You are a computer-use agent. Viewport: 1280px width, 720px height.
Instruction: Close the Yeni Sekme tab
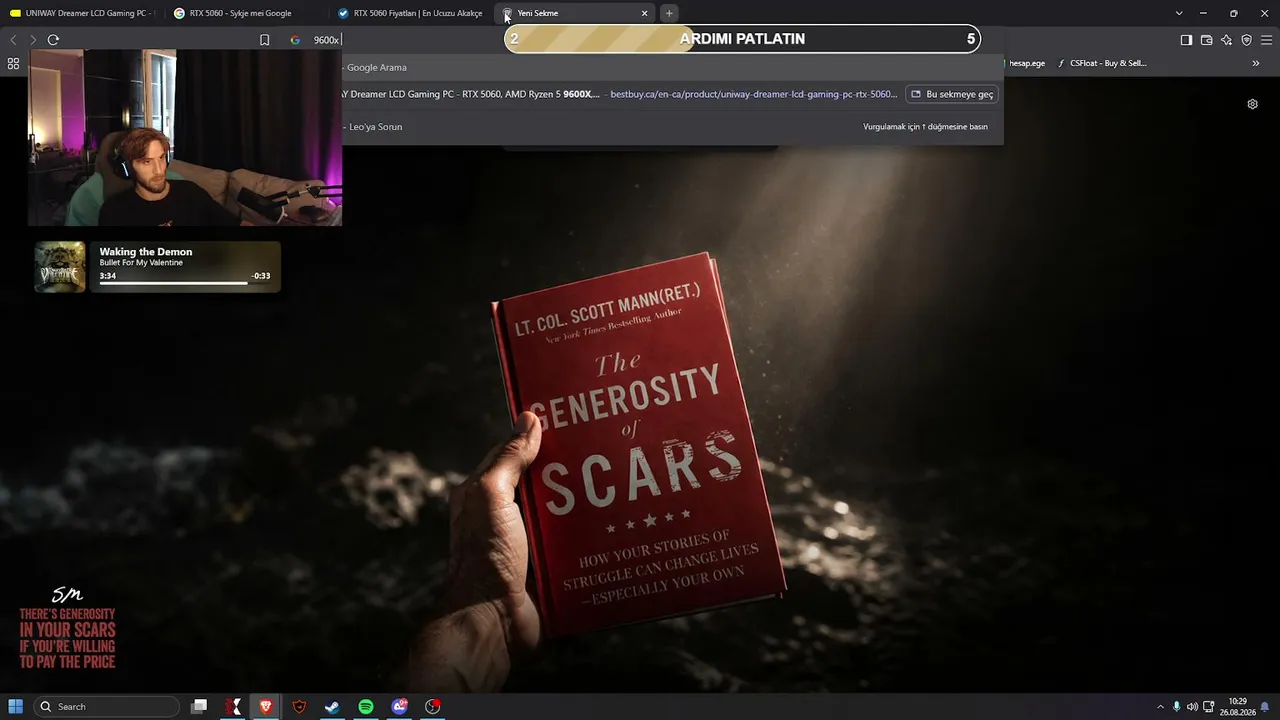tap(644, 13)
